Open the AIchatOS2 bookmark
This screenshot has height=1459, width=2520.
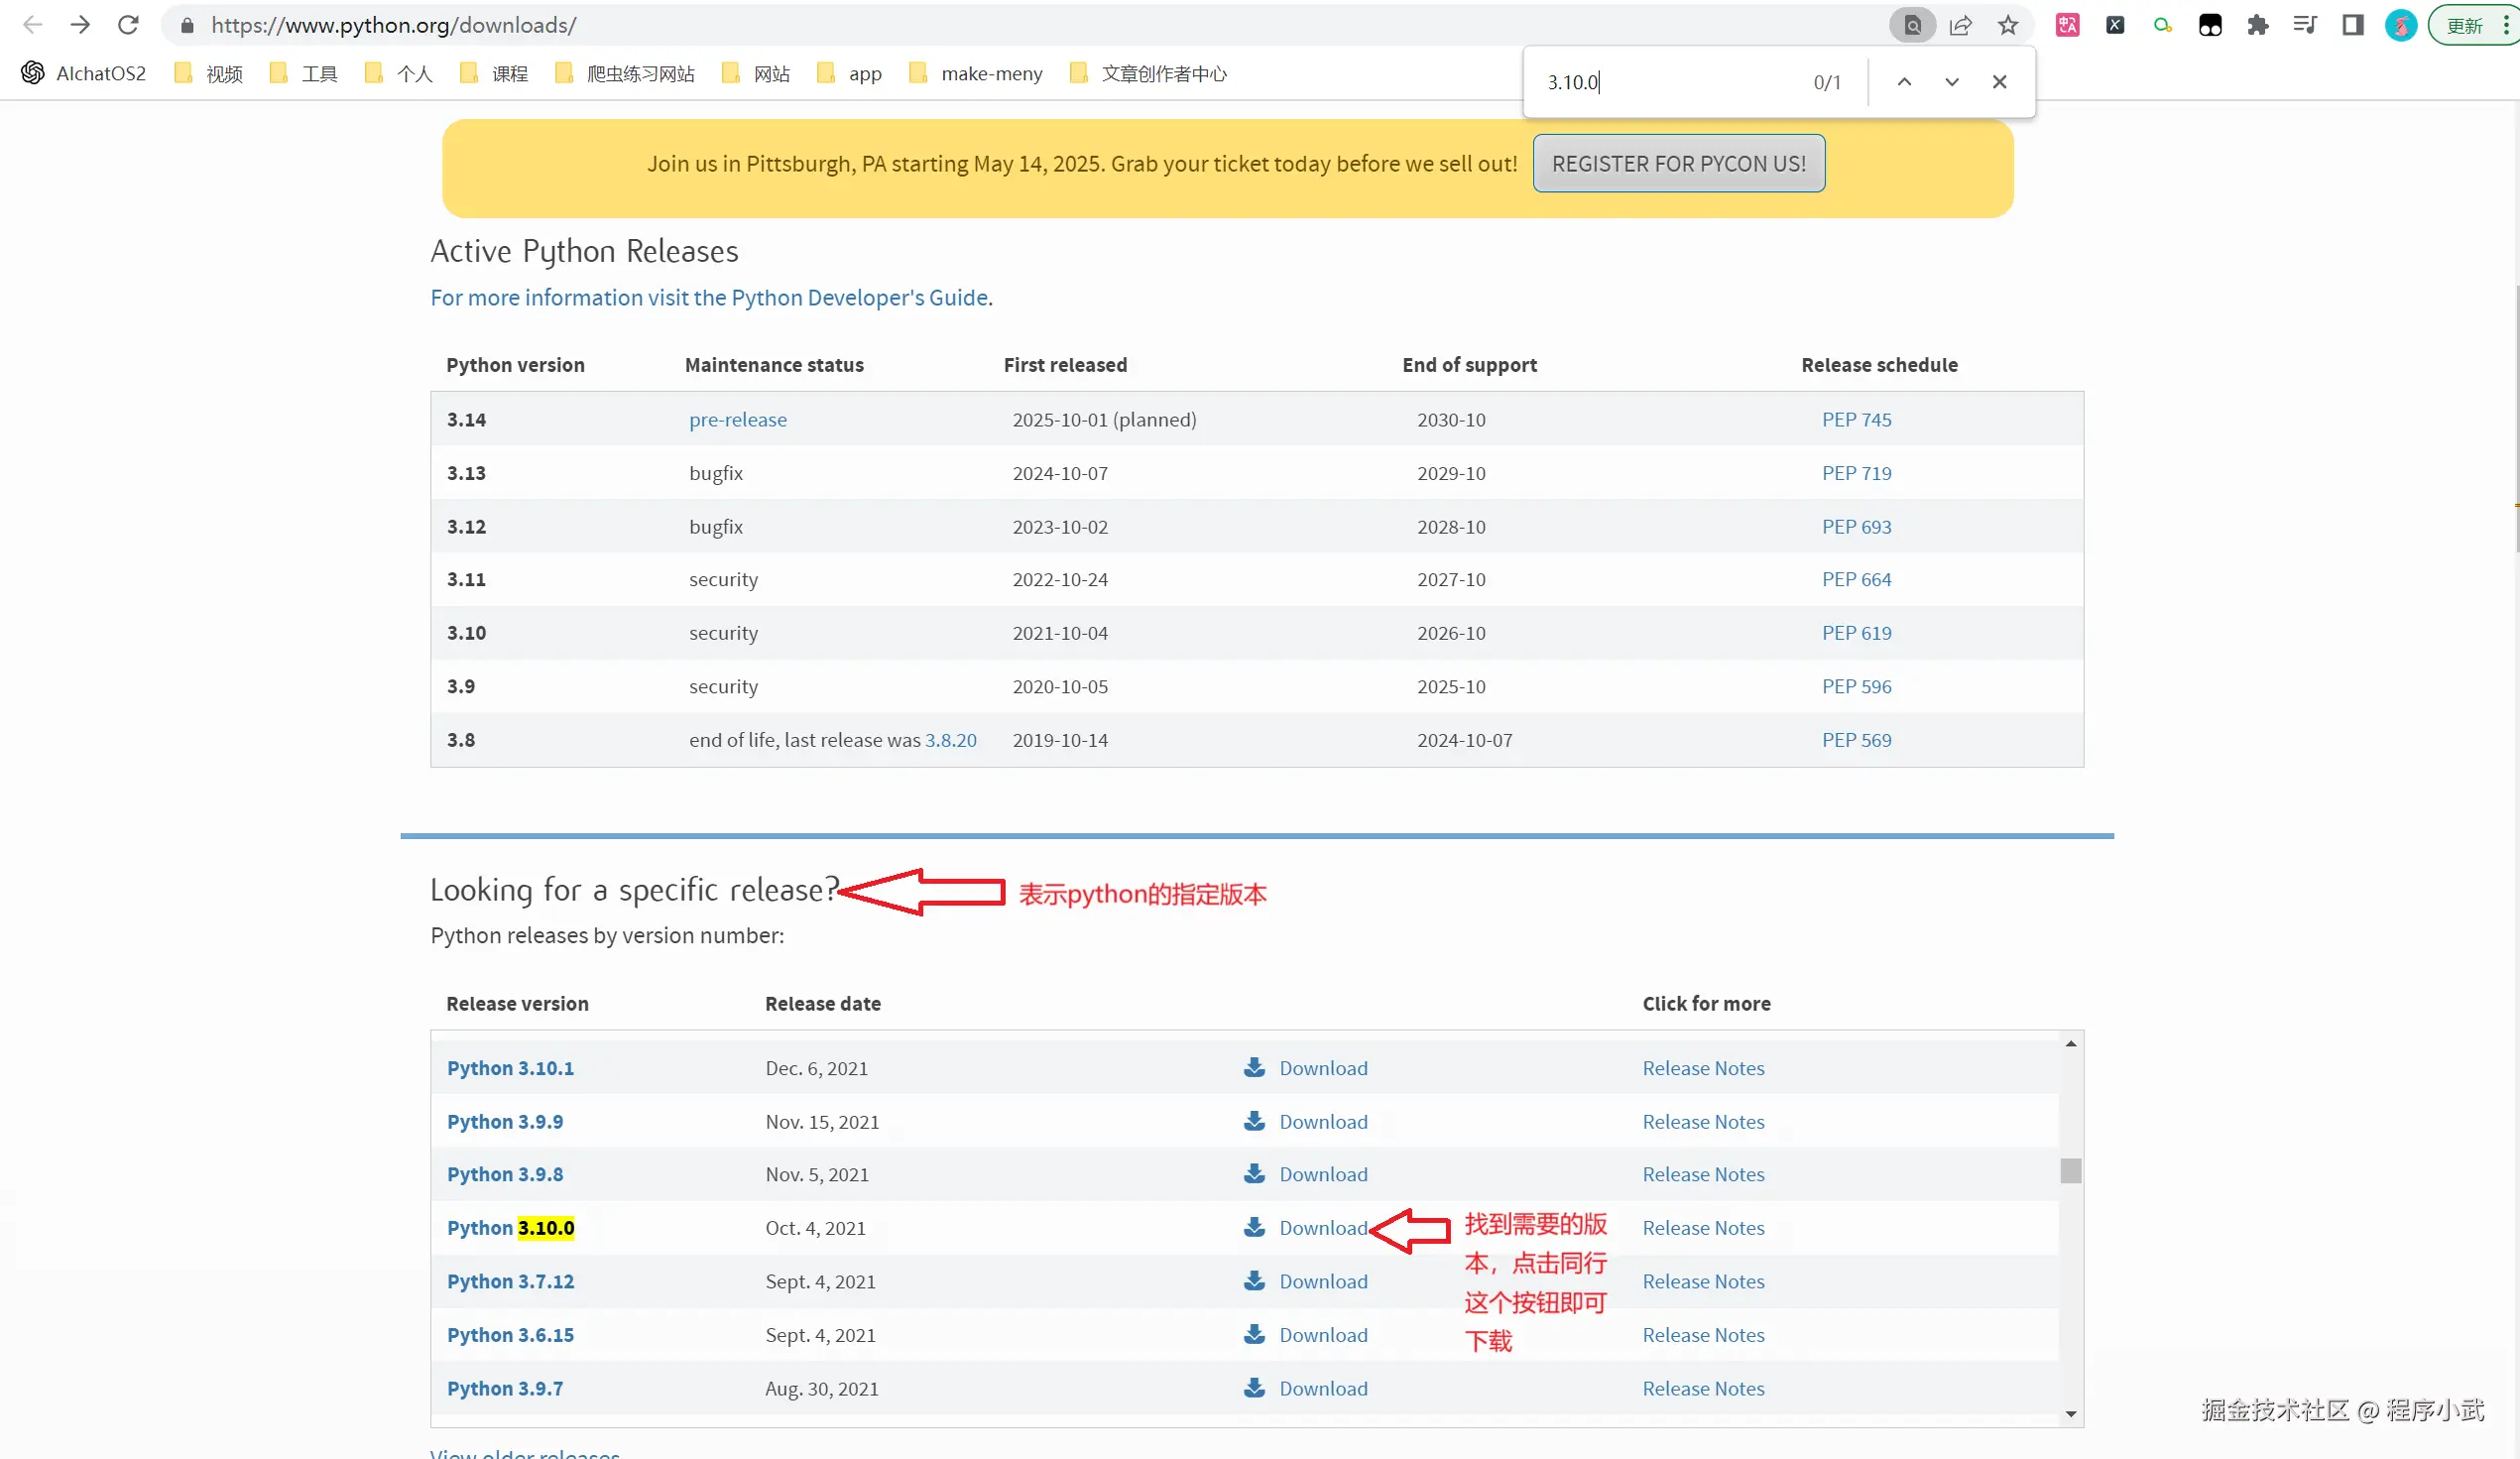tap(84, 73)
